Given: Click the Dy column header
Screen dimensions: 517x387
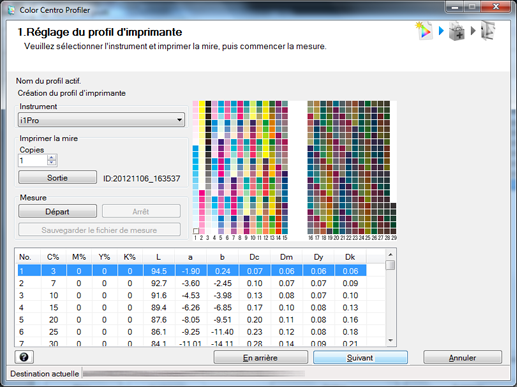Looking at the screenshot, I should point(319,257).
